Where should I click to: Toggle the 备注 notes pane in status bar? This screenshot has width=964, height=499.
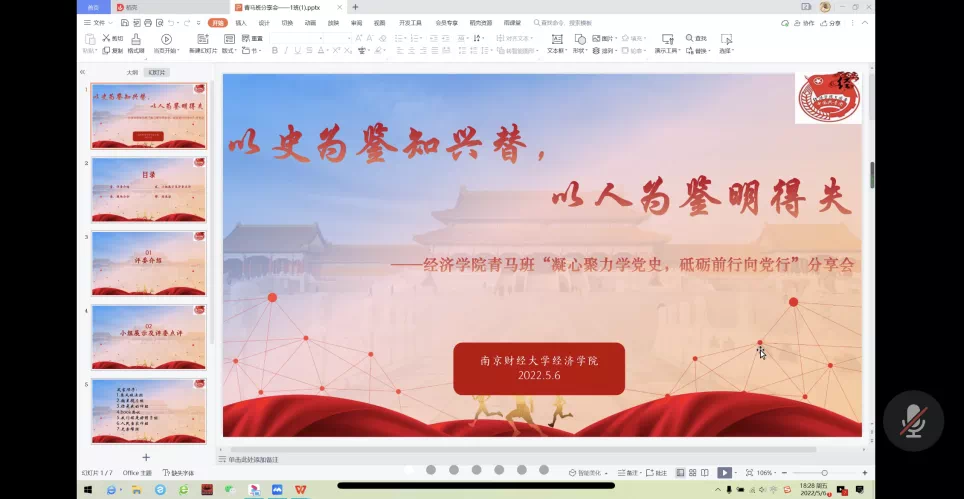(x=631, y=473)
